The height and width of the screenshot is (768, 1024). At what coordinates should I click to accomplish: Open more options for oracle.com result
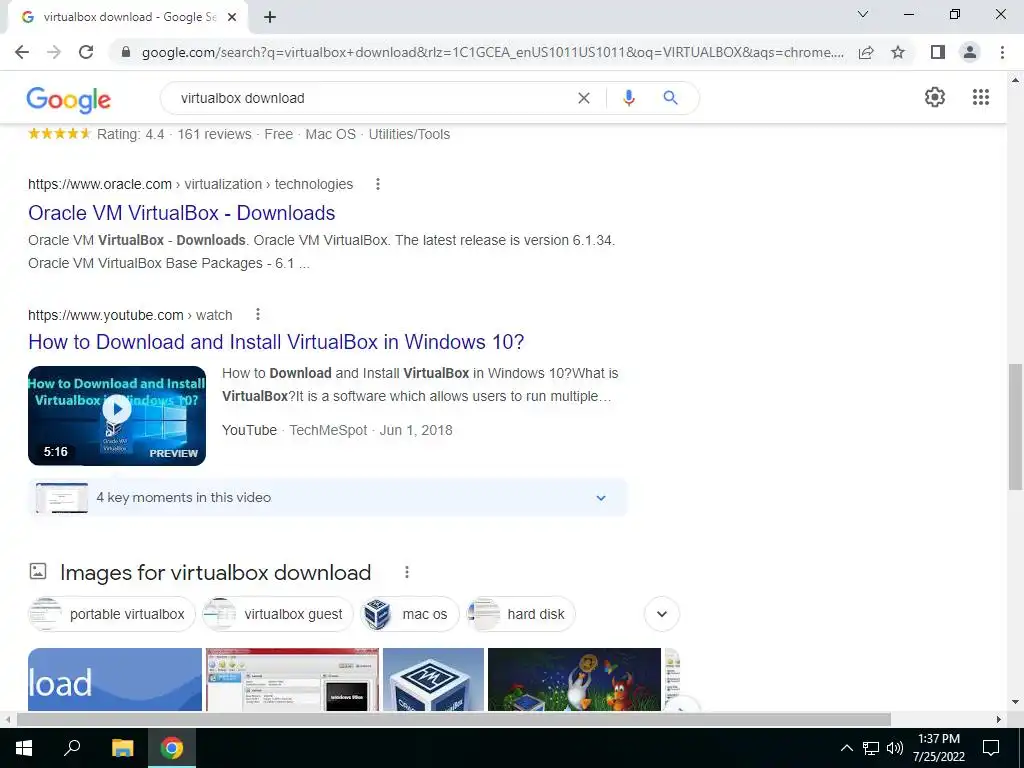point(377,184)
